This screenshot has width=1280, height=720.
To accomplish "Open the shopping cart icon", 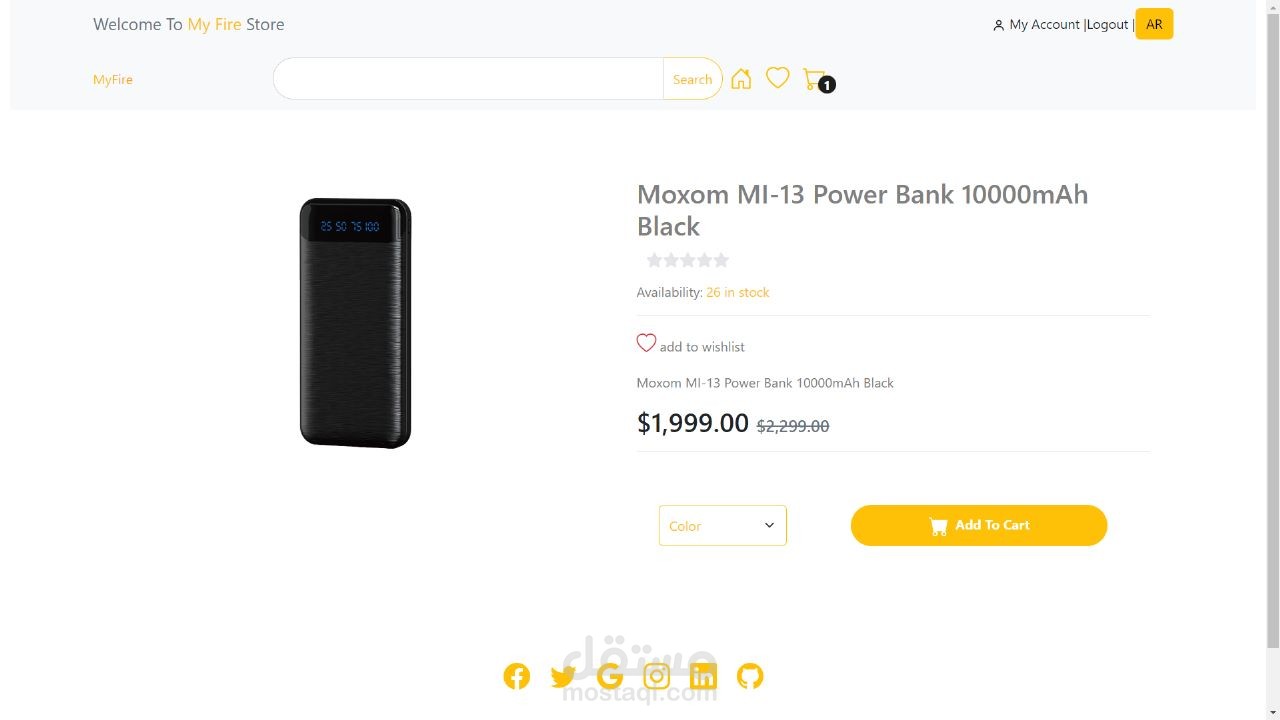I will coord(814,79).
